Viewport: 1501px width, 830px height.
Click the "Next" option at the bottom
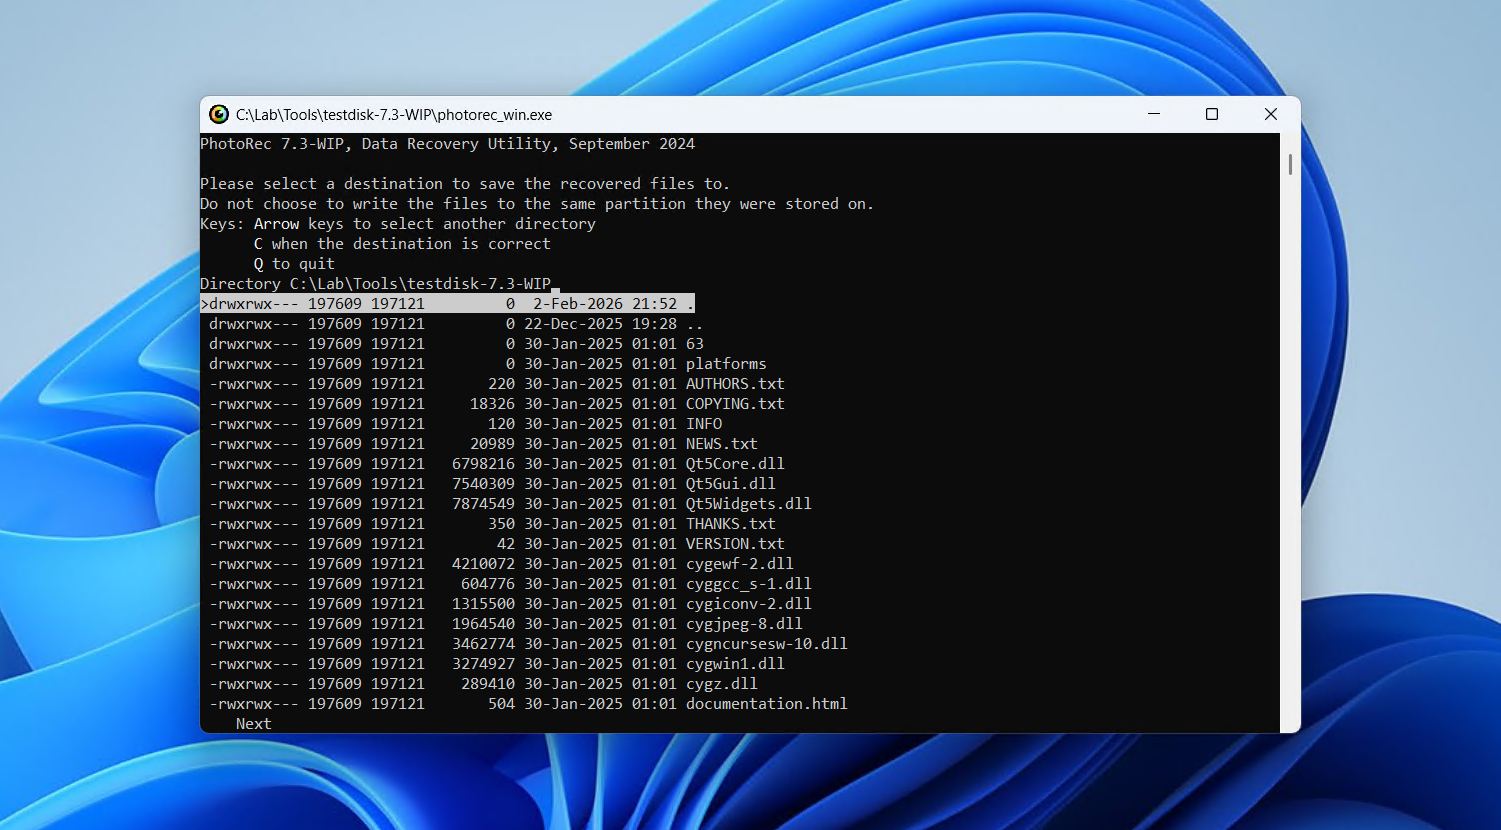[252, 723]
